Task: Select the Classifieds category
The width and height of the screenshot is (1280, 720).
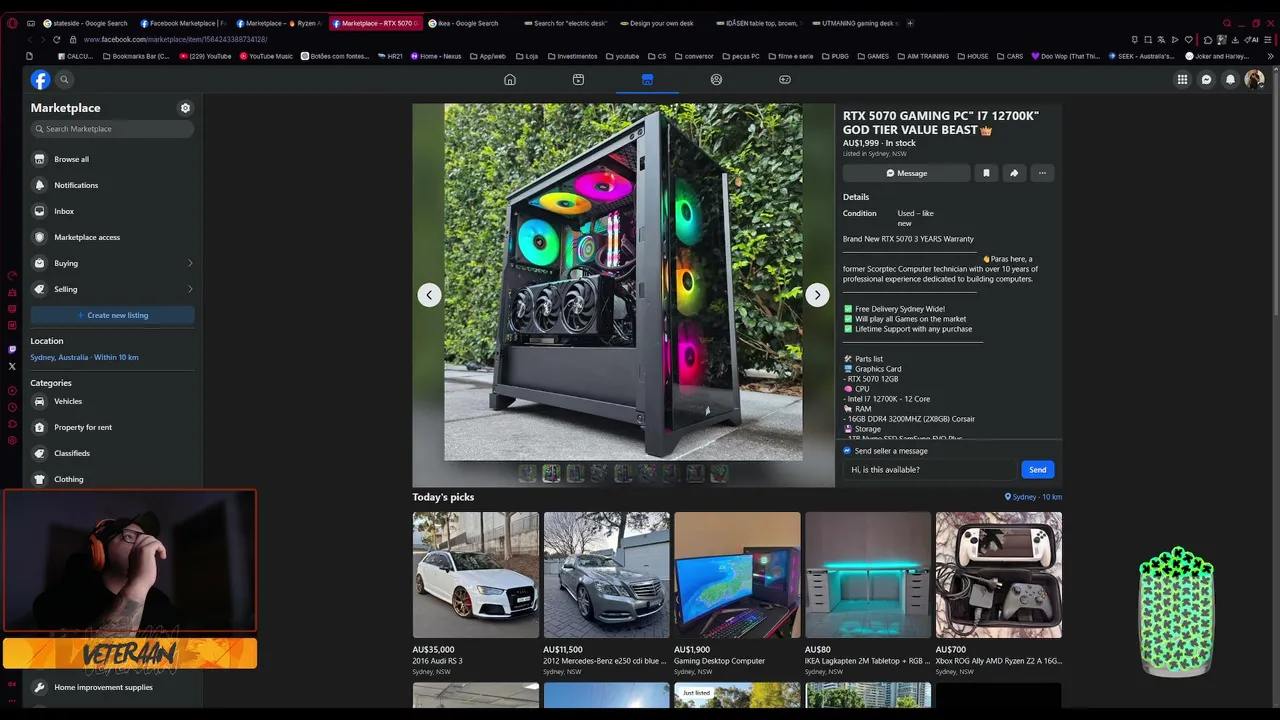Action: 112,453
